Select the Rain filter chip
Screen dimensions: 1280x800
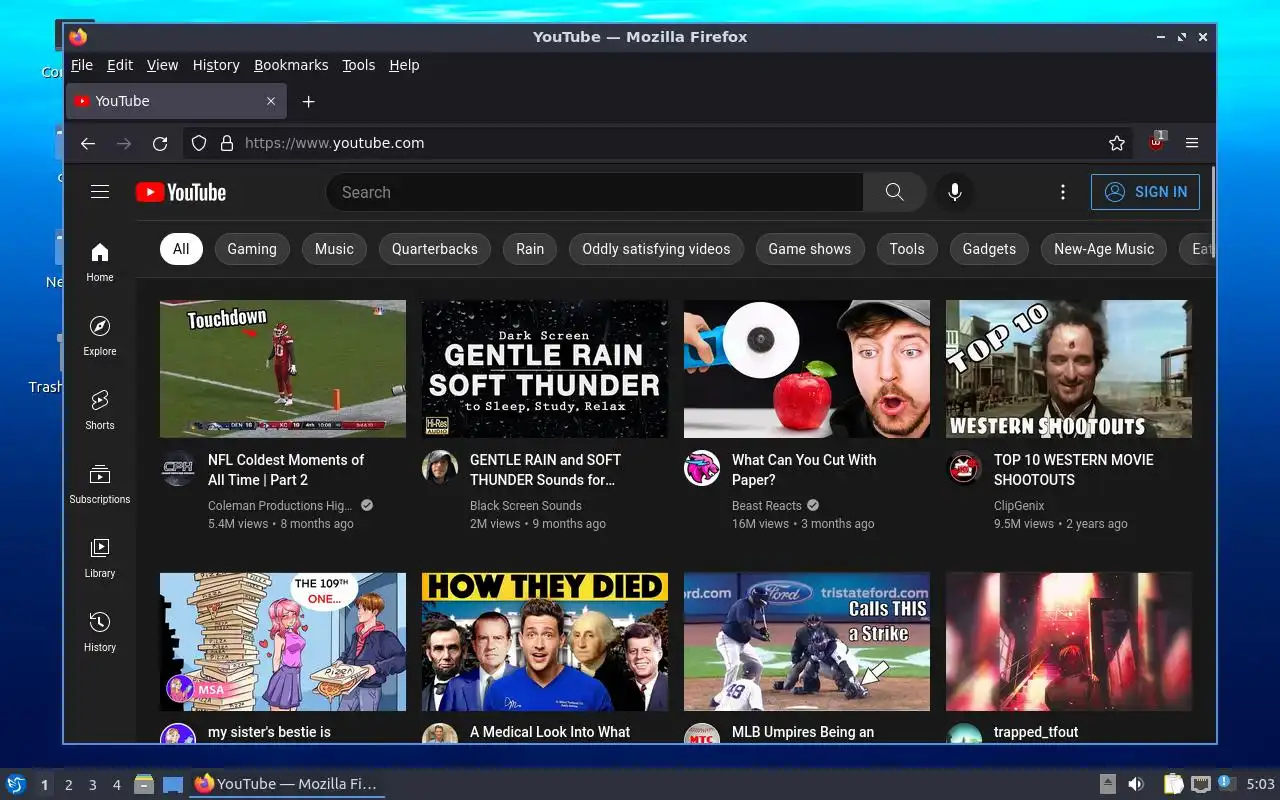click(530, 249)
